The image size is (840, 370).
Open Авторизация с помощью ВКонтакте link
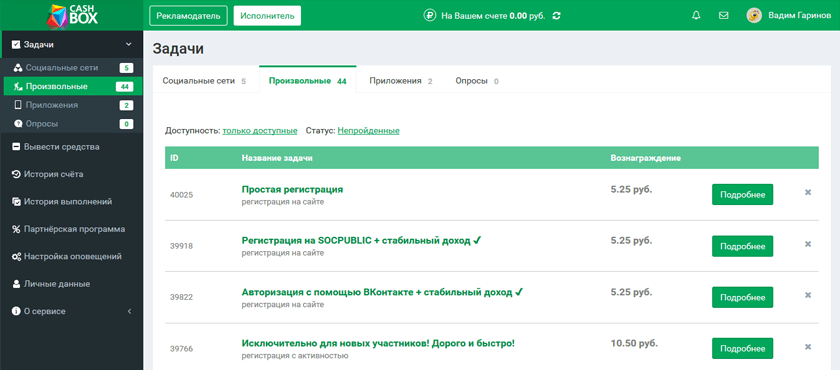coord(382,292)
